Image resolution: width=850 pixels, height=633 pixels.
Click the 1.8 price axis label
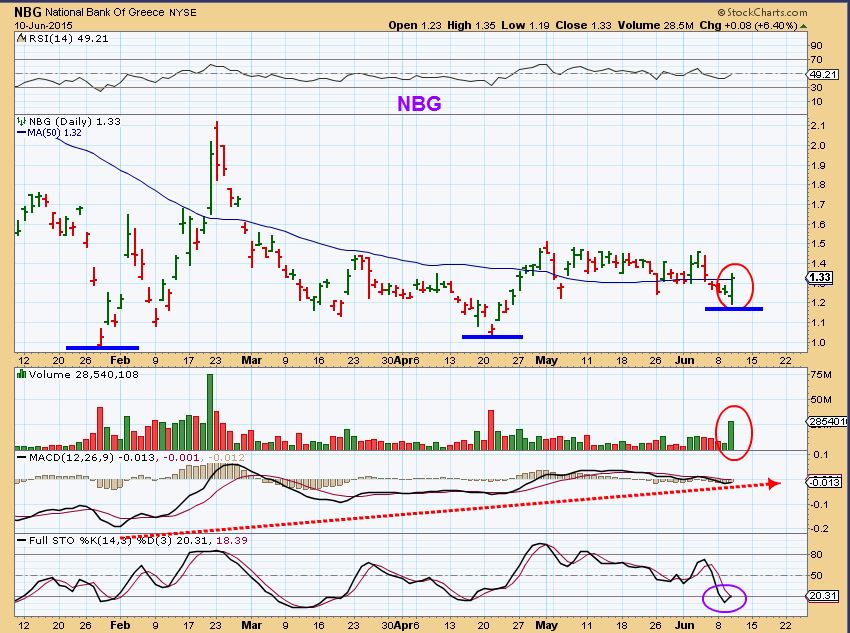tap(818, 185)
